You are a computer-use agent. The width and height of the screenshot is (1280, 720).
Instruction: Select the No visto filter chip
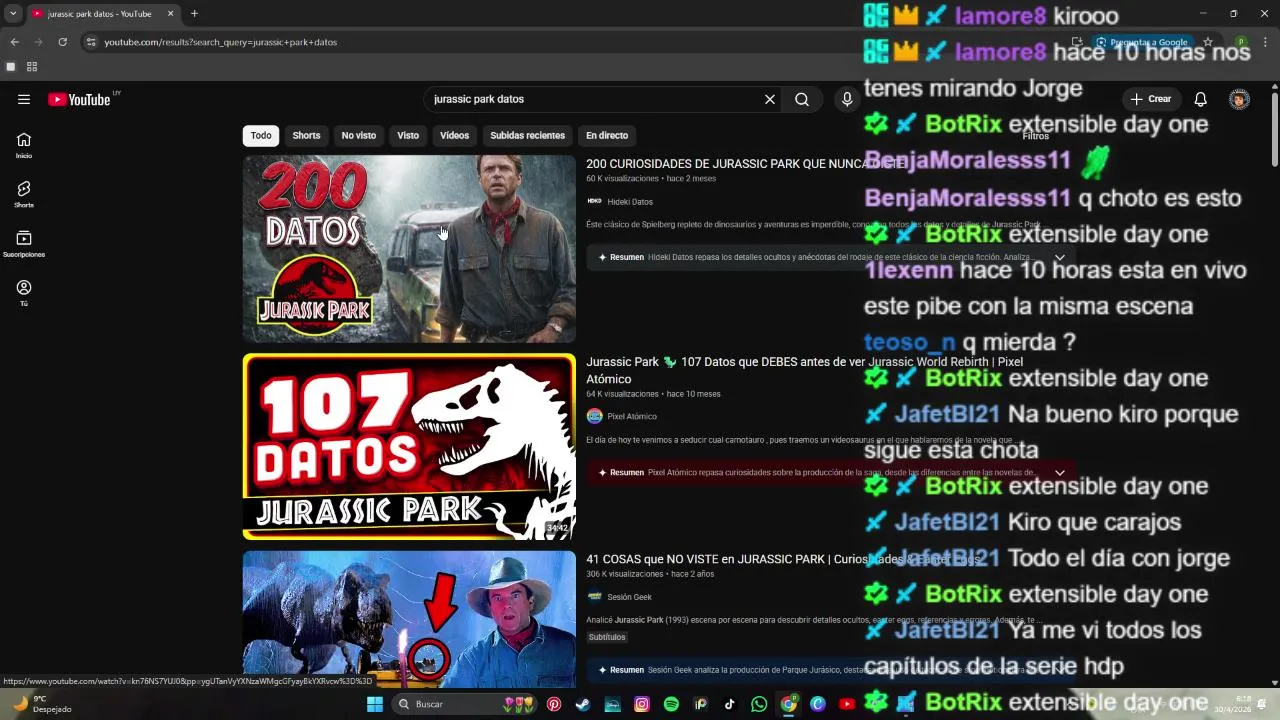point(359,135)
